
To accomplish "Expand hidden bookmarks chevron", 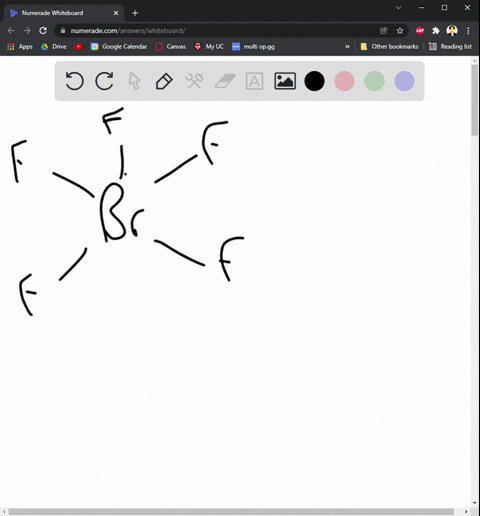I will click(347, 47).
